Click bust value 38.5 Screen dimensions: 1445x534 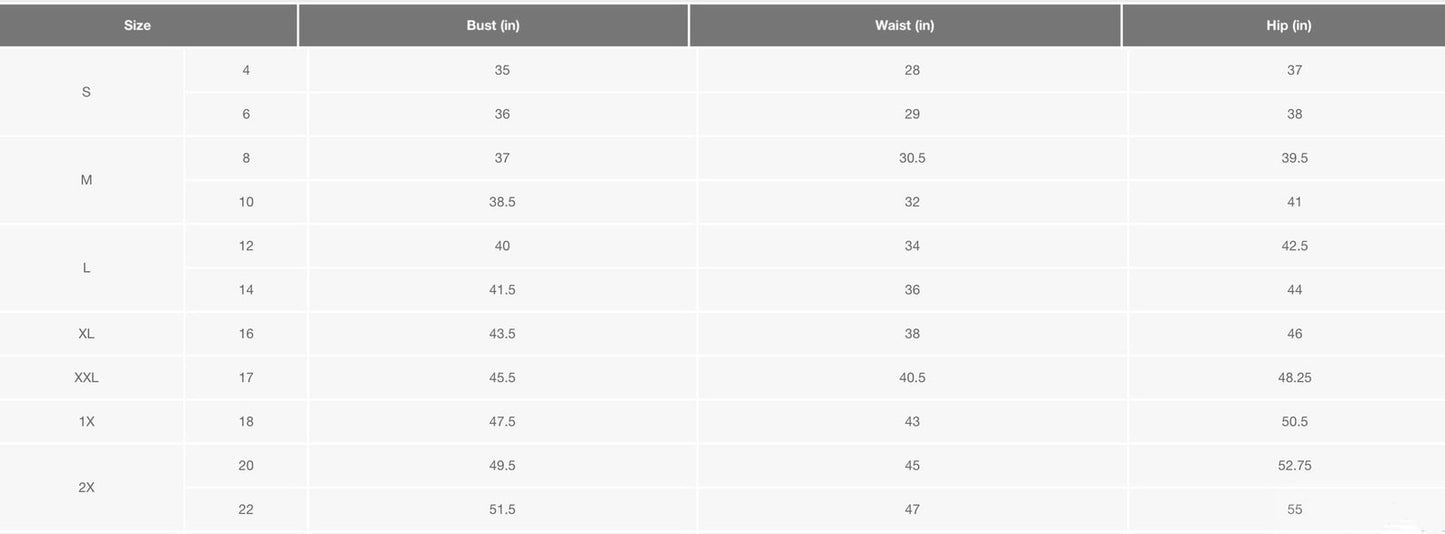[x=502, y=202]
